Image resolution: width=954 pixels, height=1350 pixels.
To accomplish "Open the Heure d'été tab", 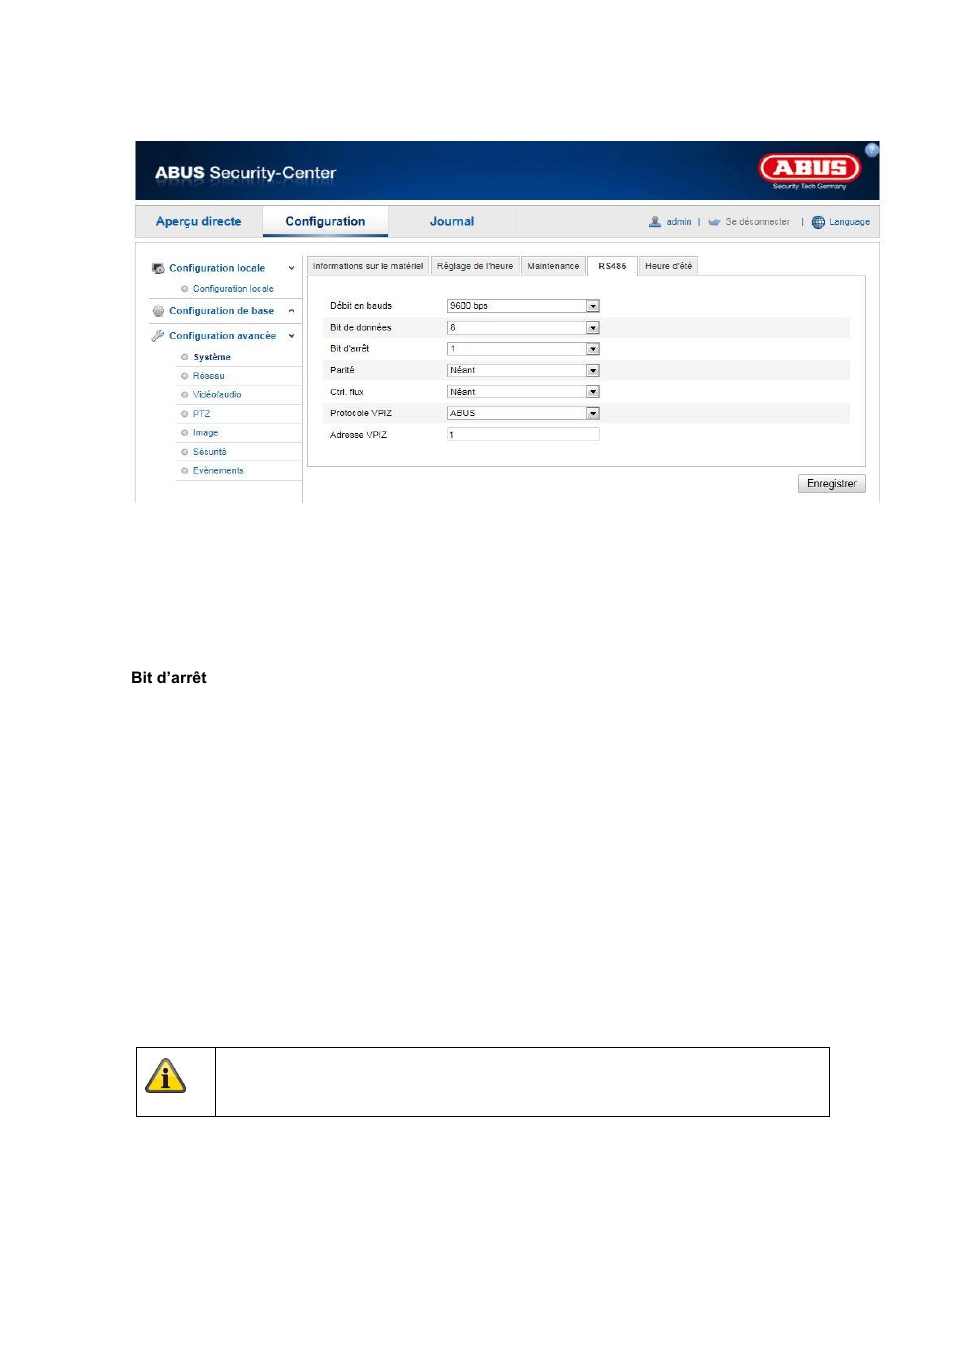I will click(x=668, y=266).
